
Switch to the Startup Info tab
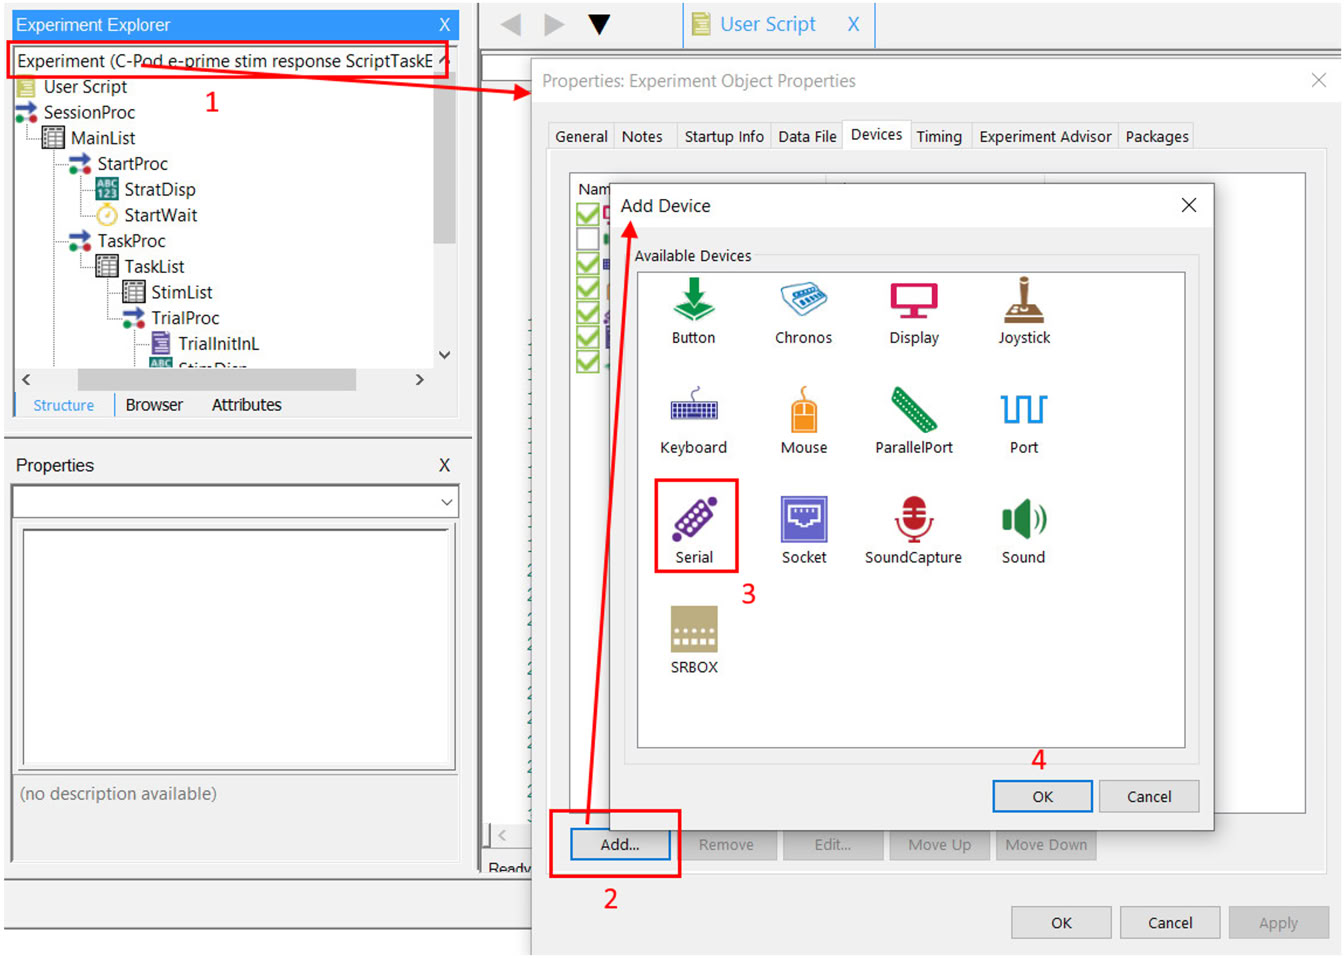point(723,137)
